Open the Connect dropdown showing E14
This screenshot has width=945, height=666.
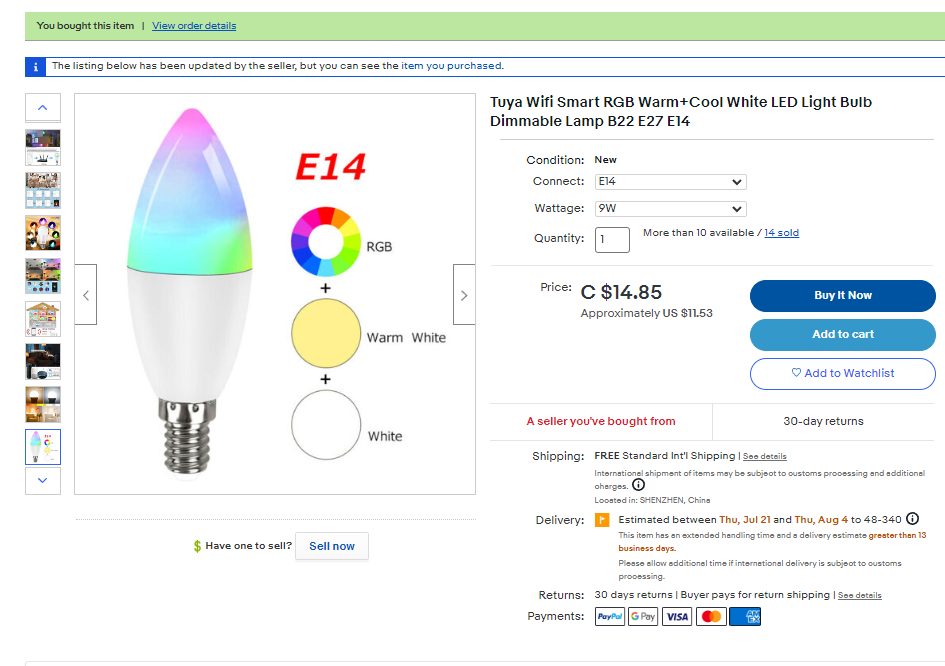(671, 182)
